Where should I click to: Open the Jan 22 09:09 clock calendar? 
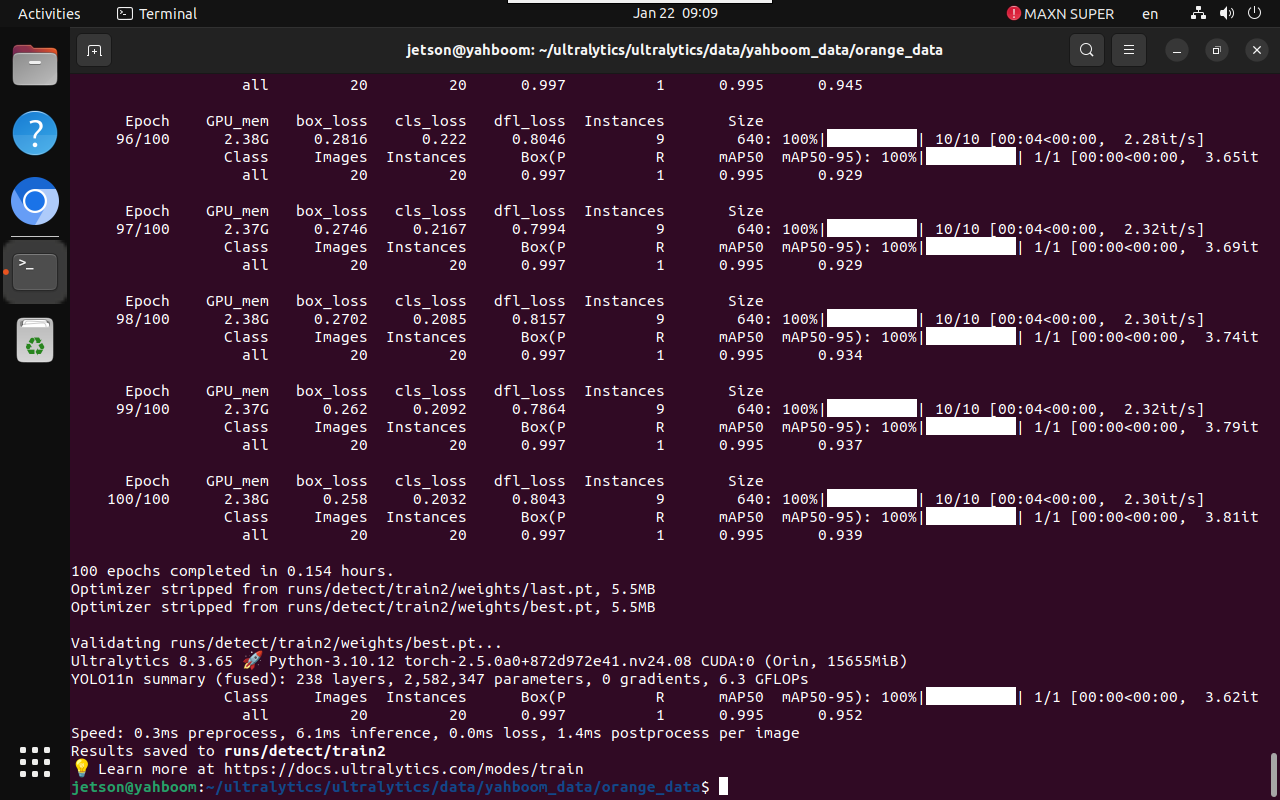(675, 13)
